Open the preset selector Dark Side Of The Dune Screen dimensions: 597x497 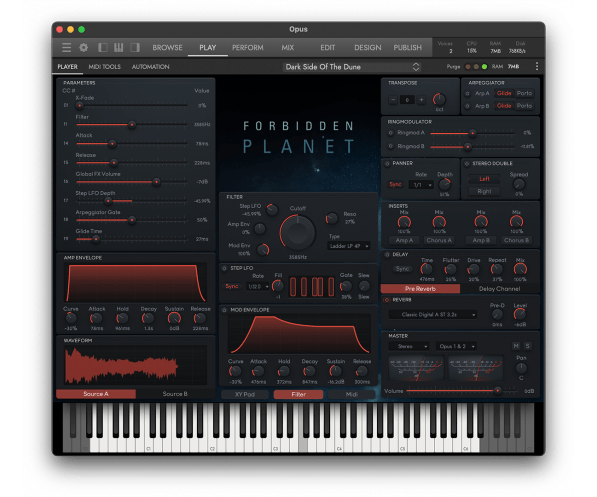pyautogui.click(x=352, y=67)
